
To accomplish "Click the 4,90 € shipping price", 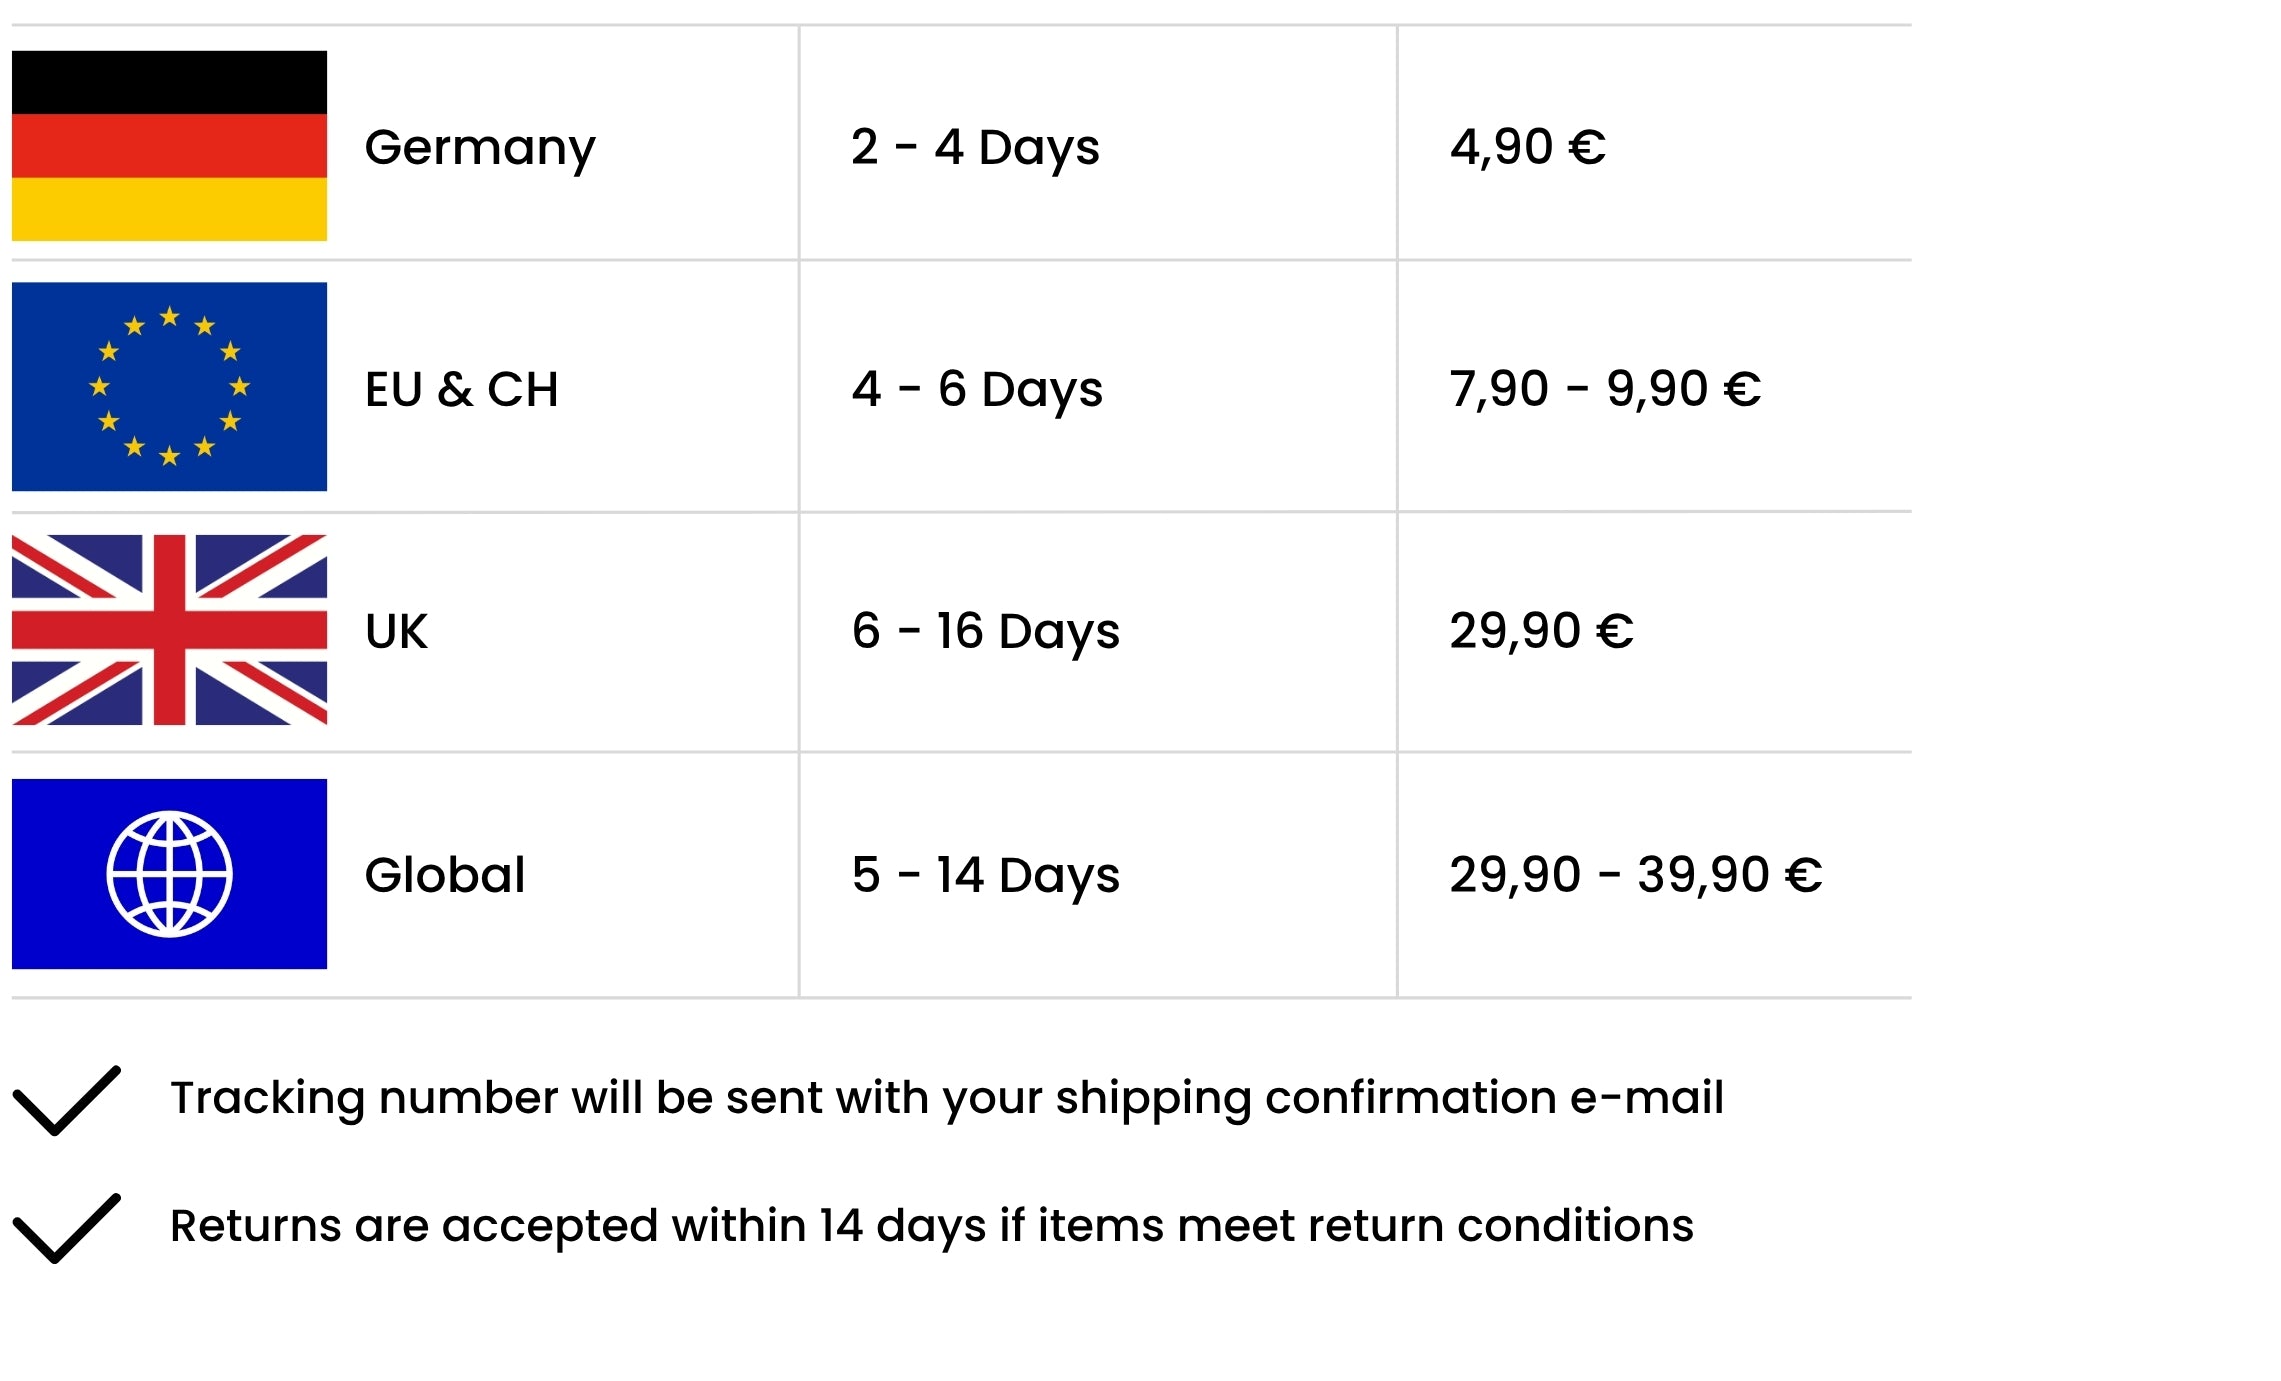I will tap(1527, 148).
